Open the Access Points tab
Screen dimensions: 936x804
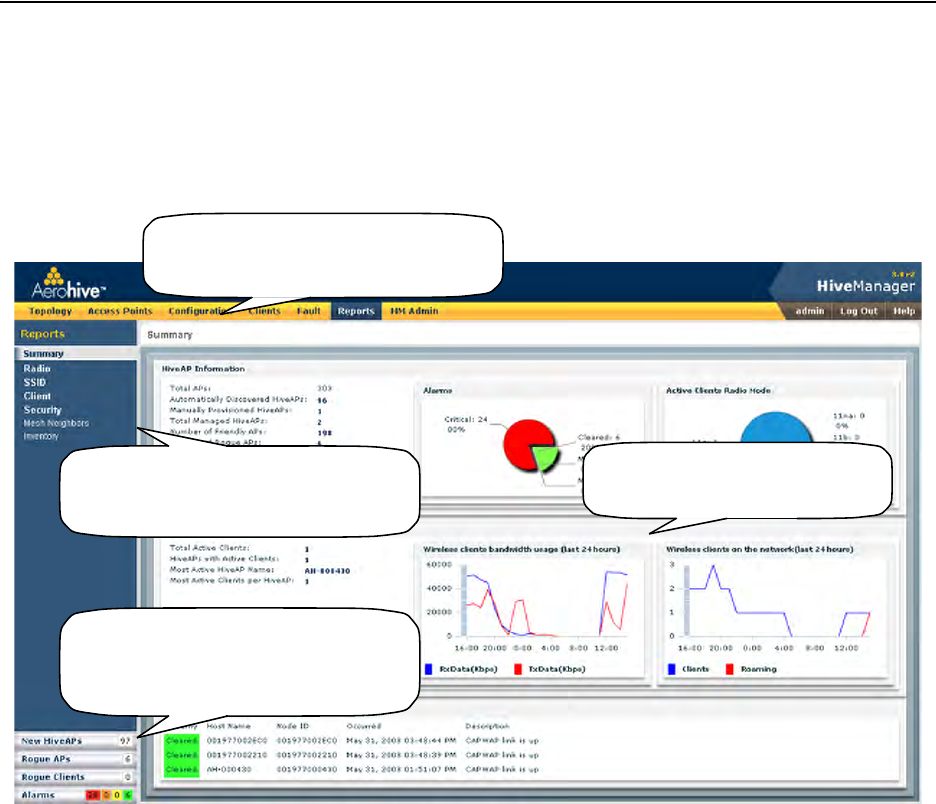120,311
